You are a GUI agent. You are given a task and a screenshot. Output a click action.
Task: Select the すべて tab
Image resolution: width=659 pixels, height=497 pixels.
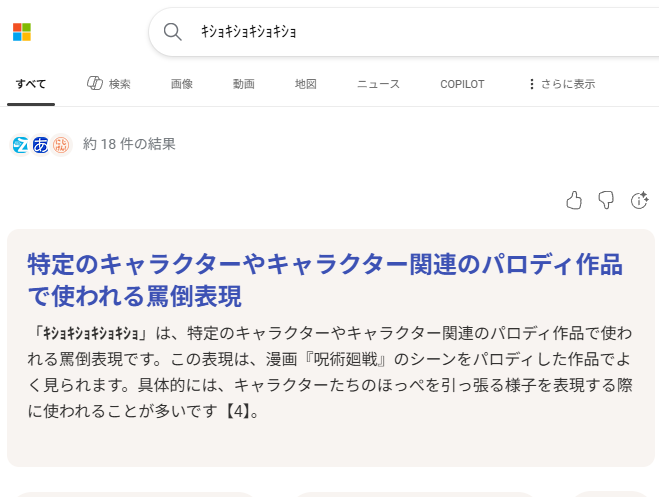(30, 84)
